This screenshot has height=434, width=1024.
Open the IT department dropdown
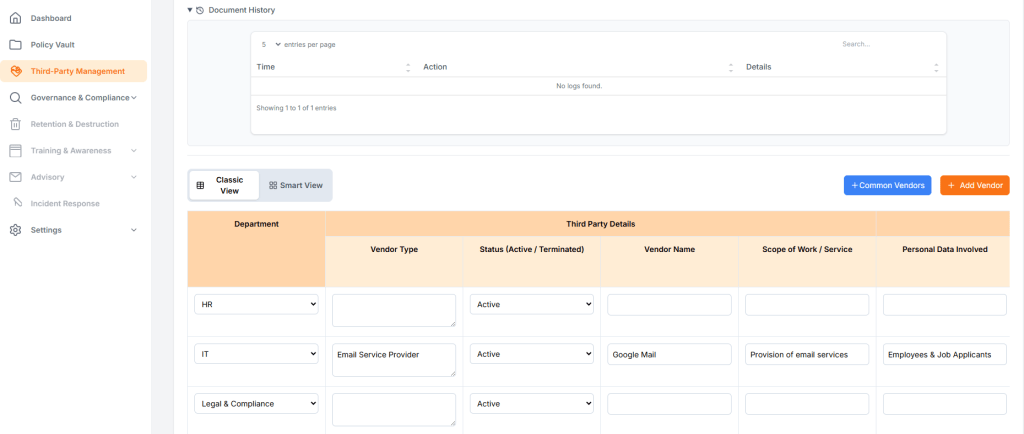(256, 354)
